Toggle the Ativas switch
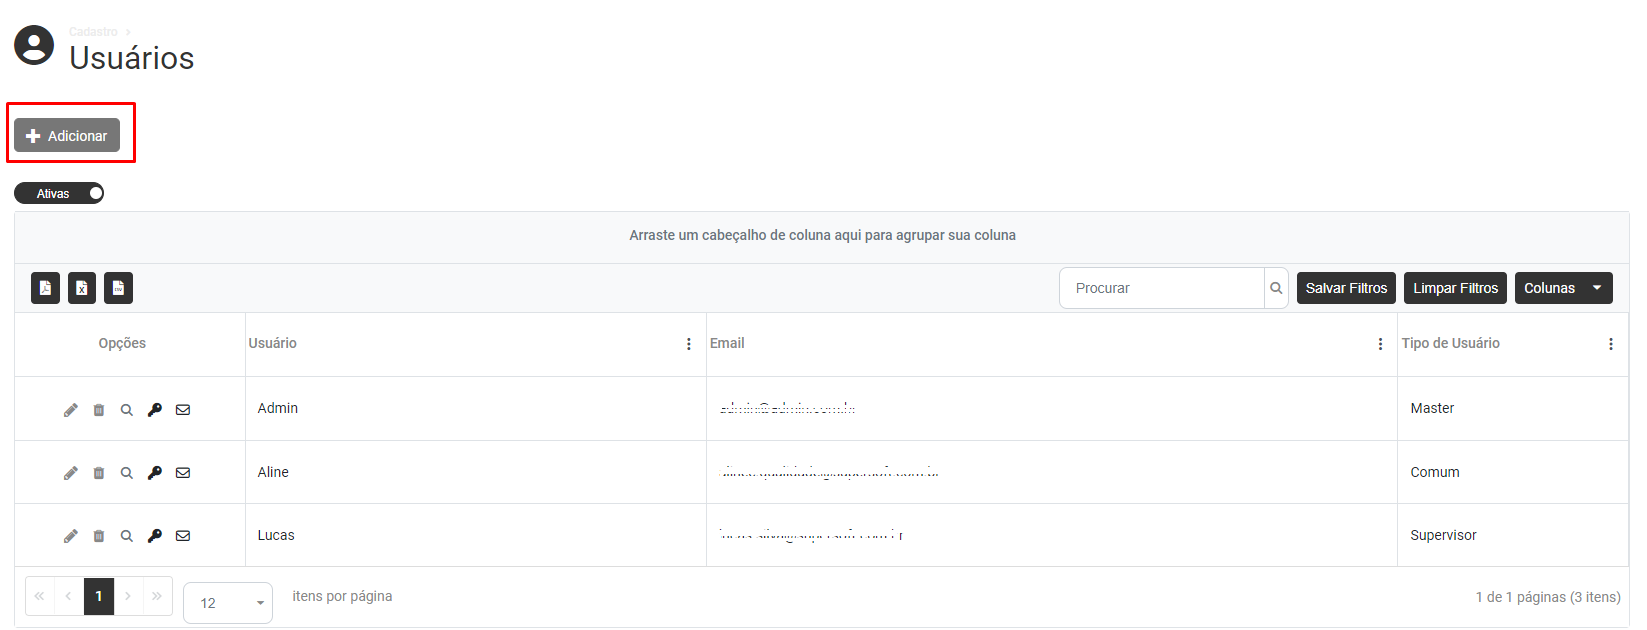Screen dimensions: 1647x630 click(x=59, y=193)
